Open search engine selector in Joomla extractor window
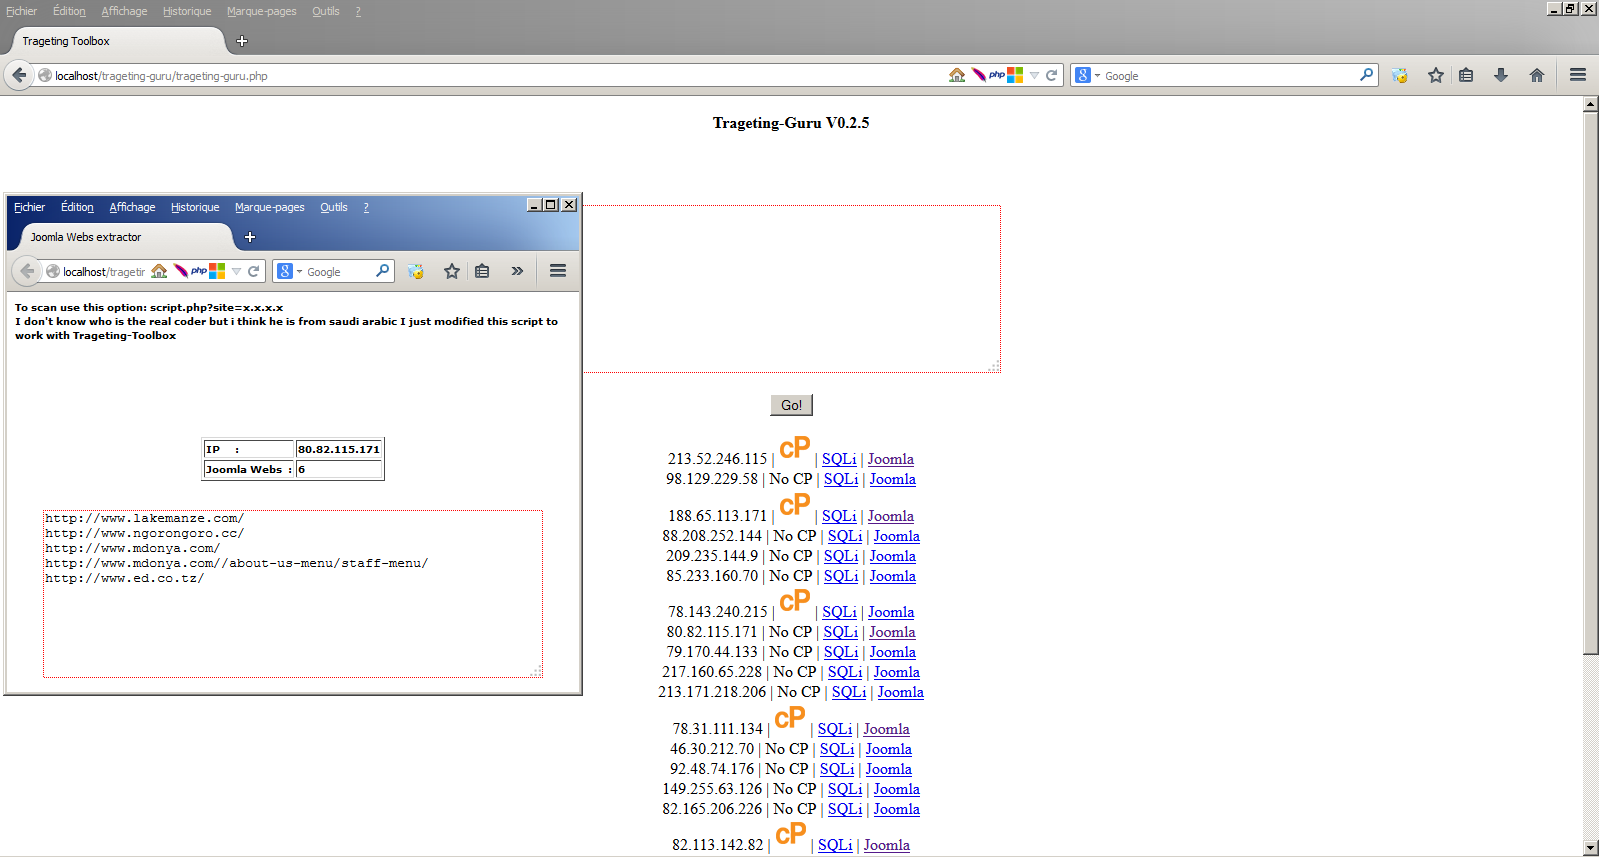1599x857 pixels. [289, 271]
